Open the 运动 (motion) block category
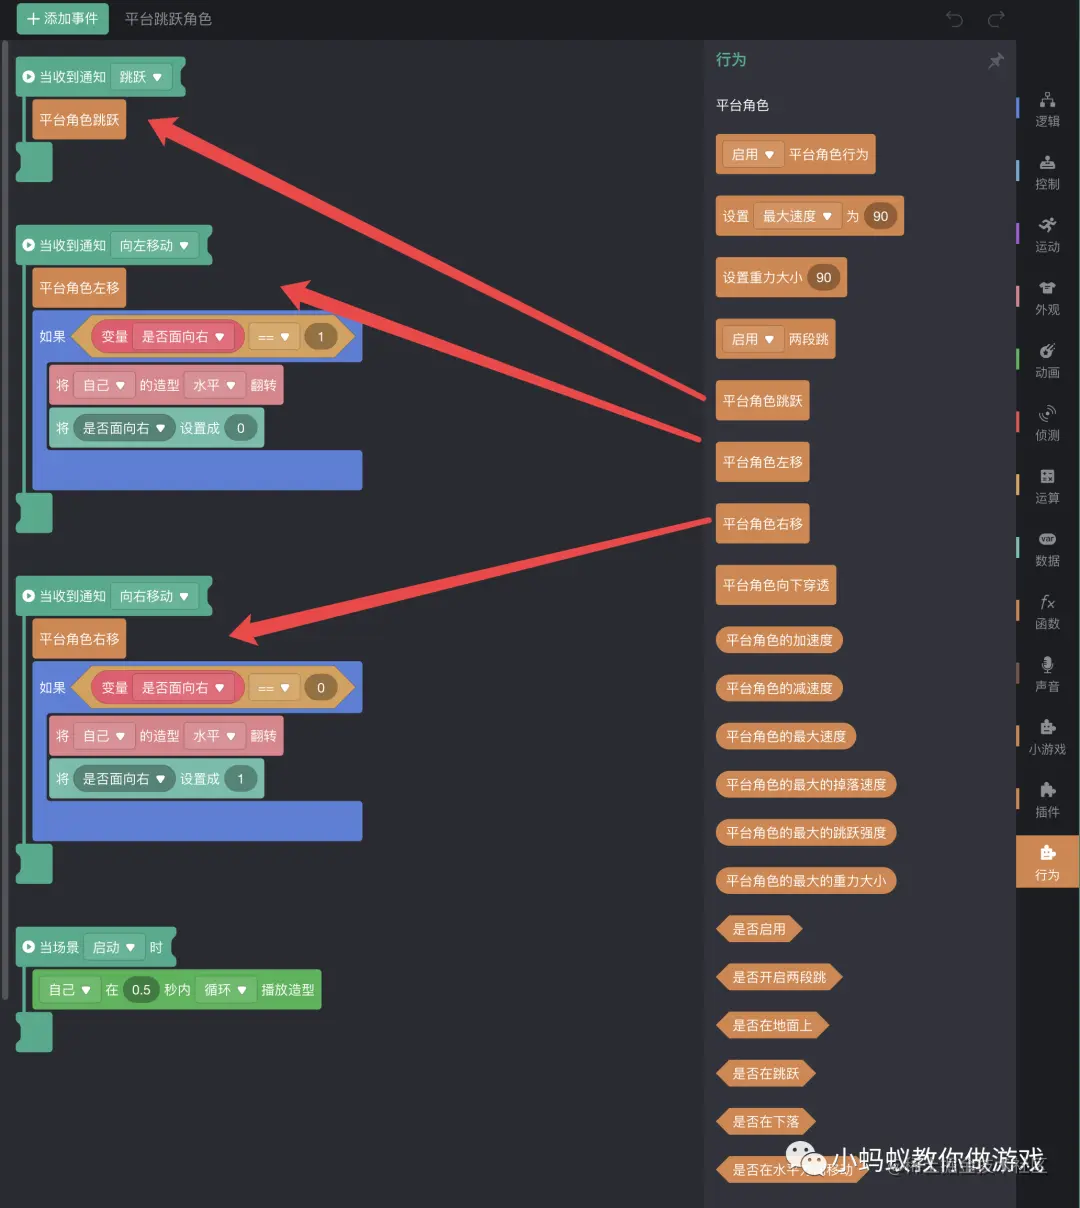Screen dimensions: 1080x1208 point(1047,236)
